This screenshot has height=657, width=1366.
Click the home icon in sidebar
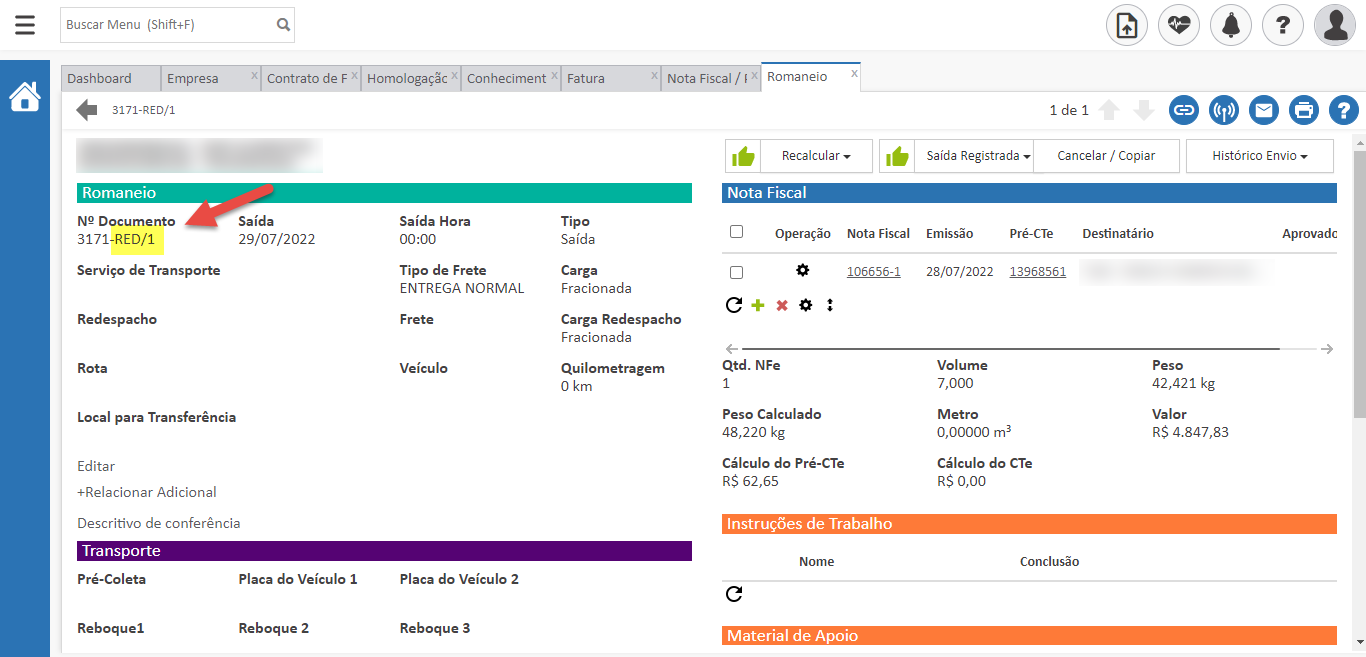coord(25,97)
